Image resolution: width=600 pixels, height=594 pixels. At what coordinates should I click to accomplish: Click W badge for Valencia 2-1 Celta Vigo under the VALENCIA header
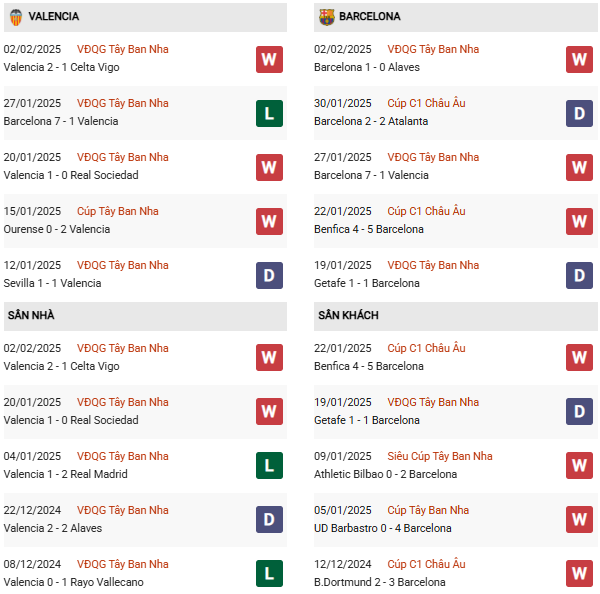coord(269,59)
